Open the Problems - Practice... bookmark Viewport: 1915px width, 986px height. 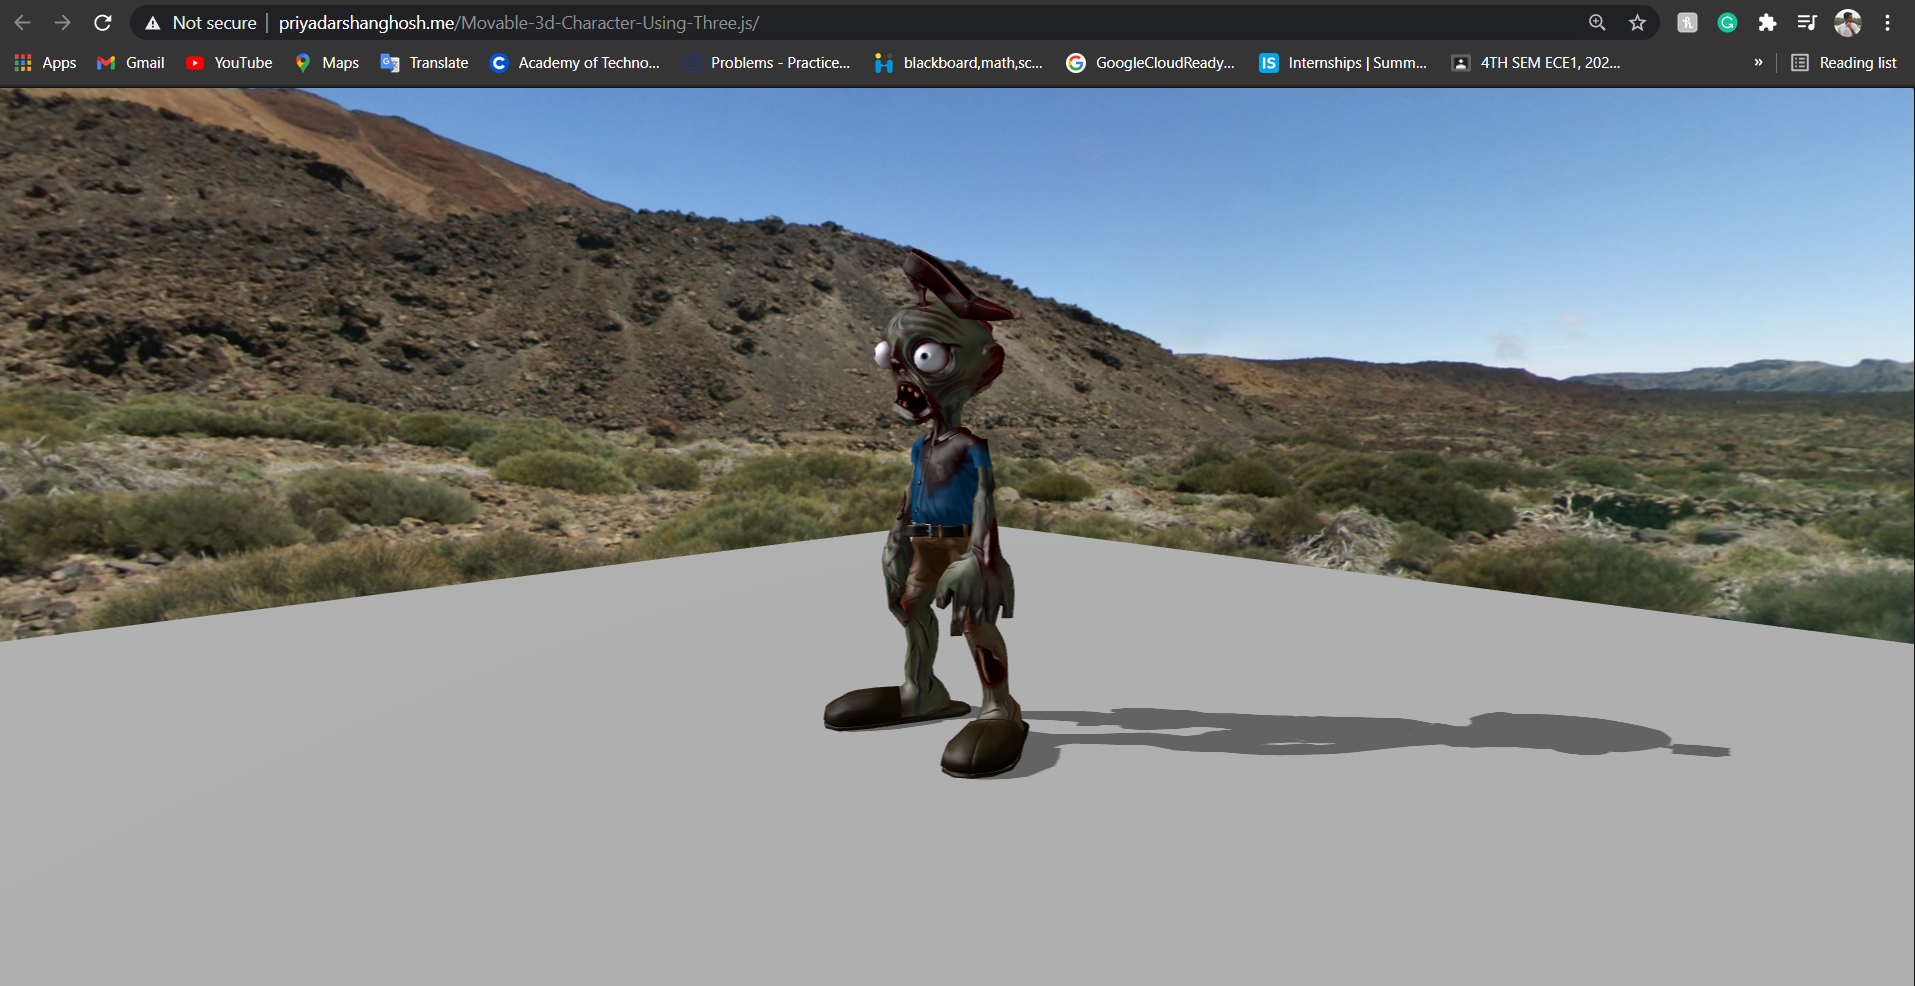click(x=767, y=62)
